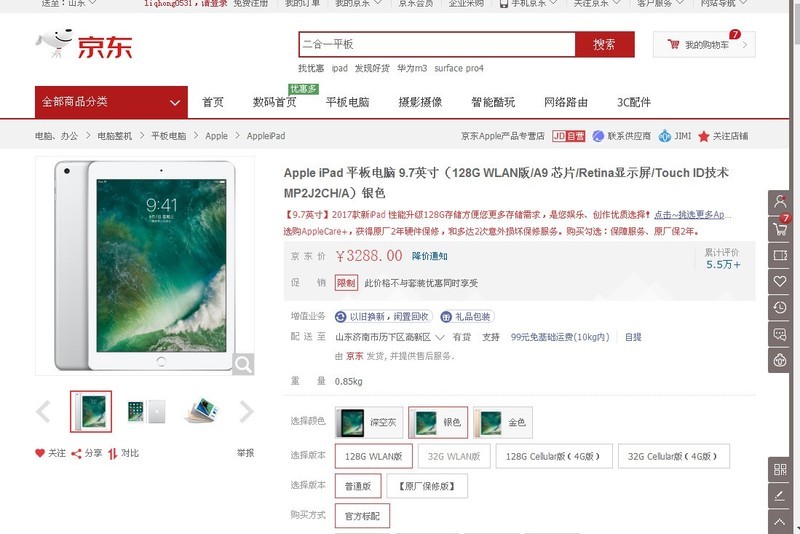Choose the 深空灰 color swatch
Viewport: 800px width, 534px height.
369,422
